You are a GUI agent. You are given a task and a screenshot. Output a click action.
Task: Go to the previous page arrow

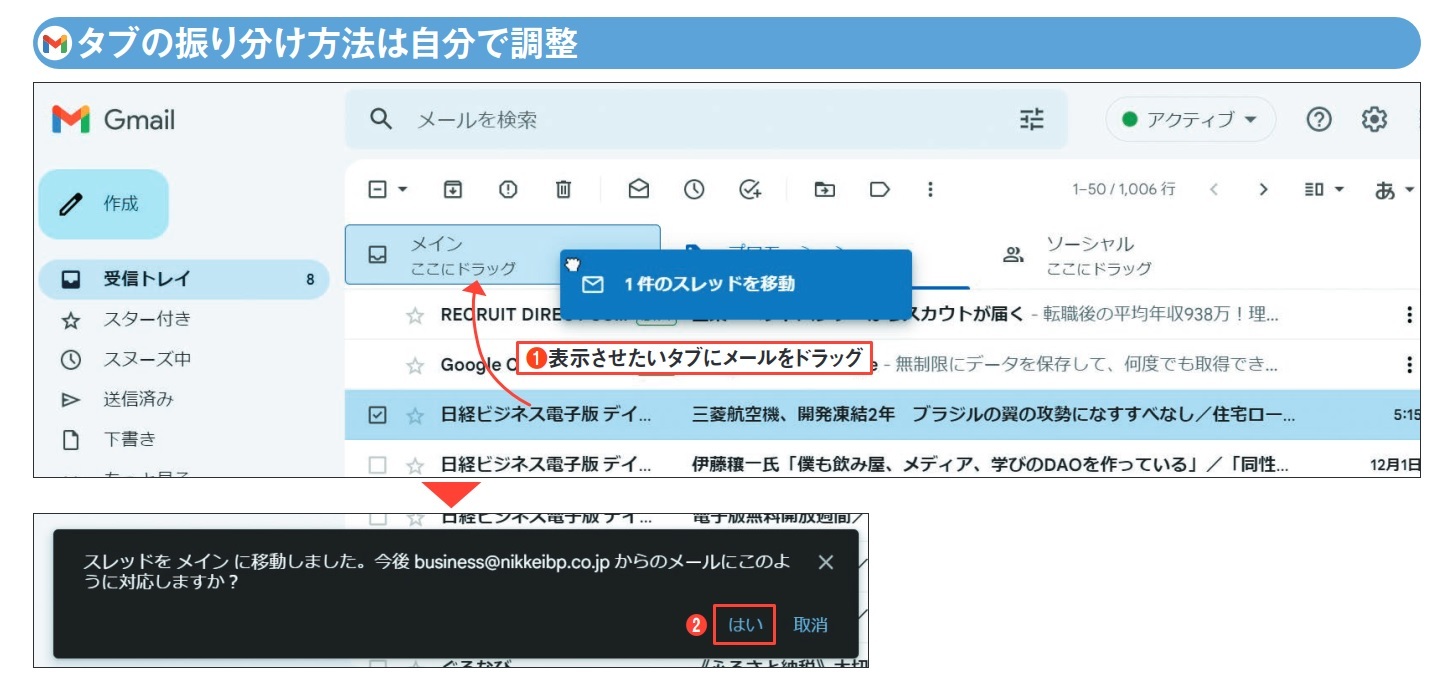pyautogui.click(x=1214, y=189)
